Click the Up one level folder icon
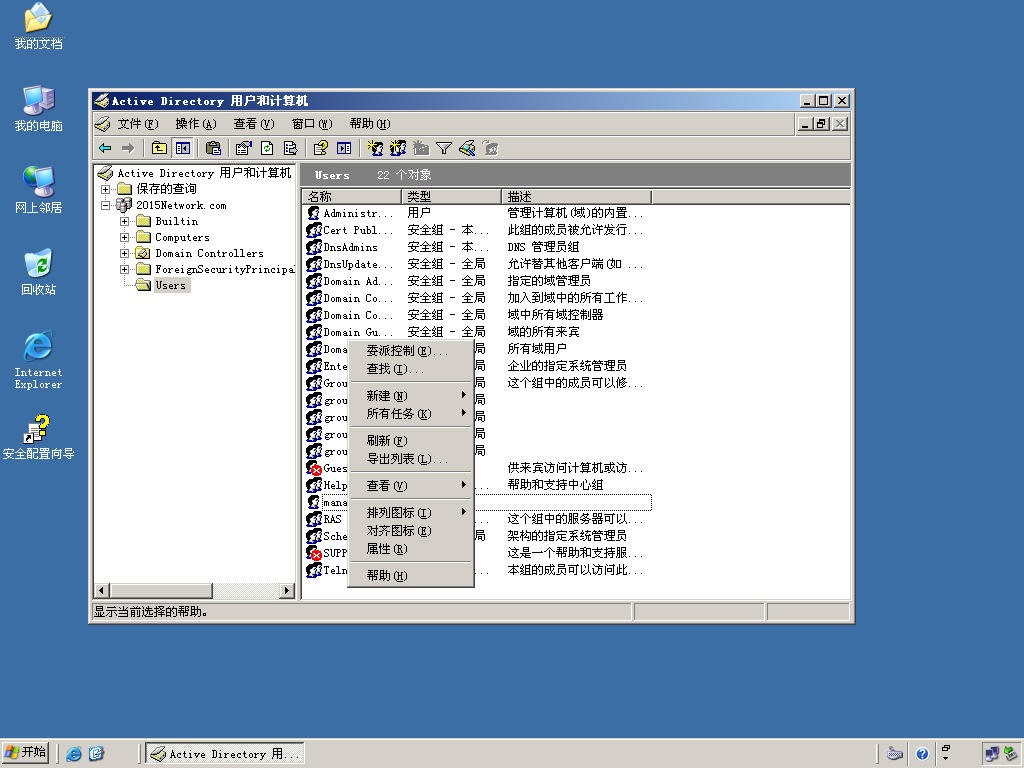Viewport: 1024px width, 768px height. (159, 148)
